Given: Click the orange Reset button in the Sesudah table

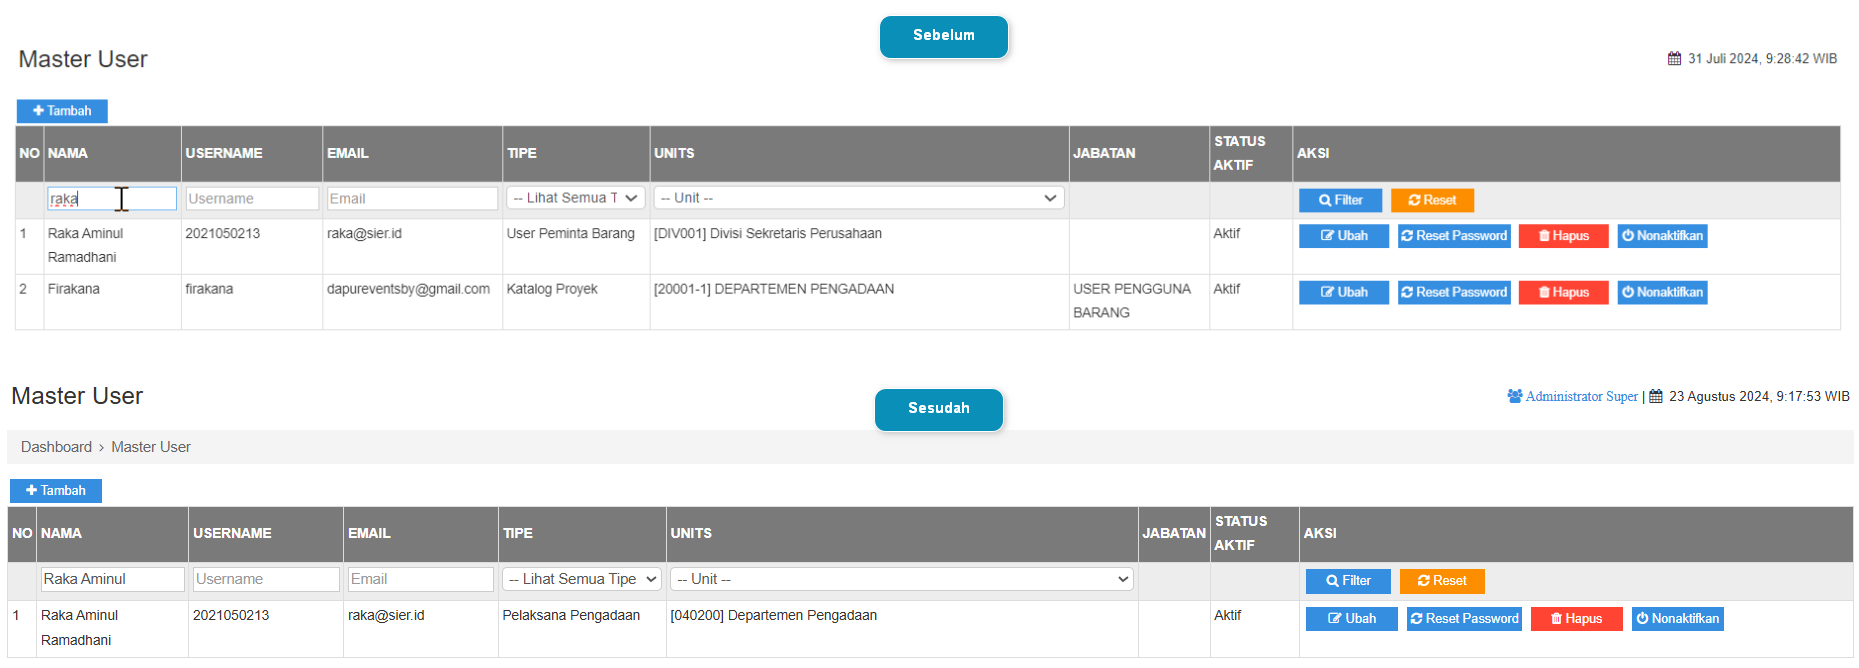Looking at the screenshot, I should (x=1441, y=581).
